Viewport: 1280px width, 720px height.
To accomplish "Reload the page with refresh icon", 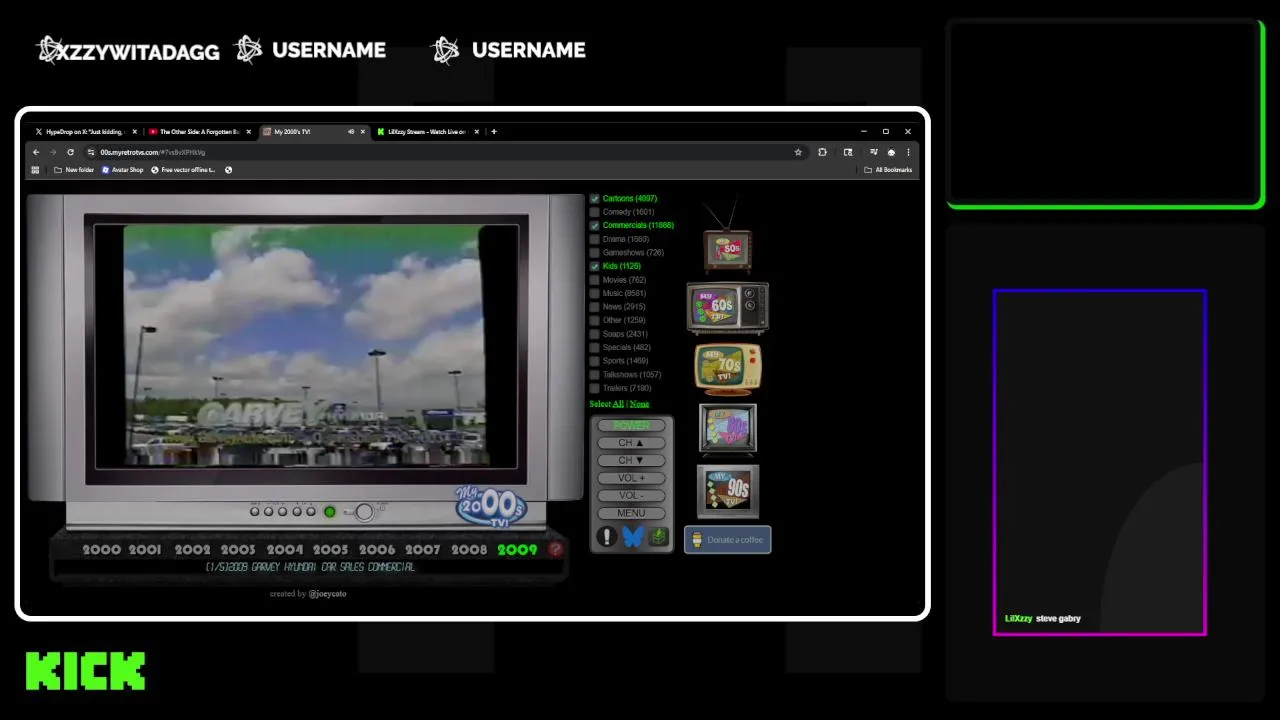I will click(70, 152).
